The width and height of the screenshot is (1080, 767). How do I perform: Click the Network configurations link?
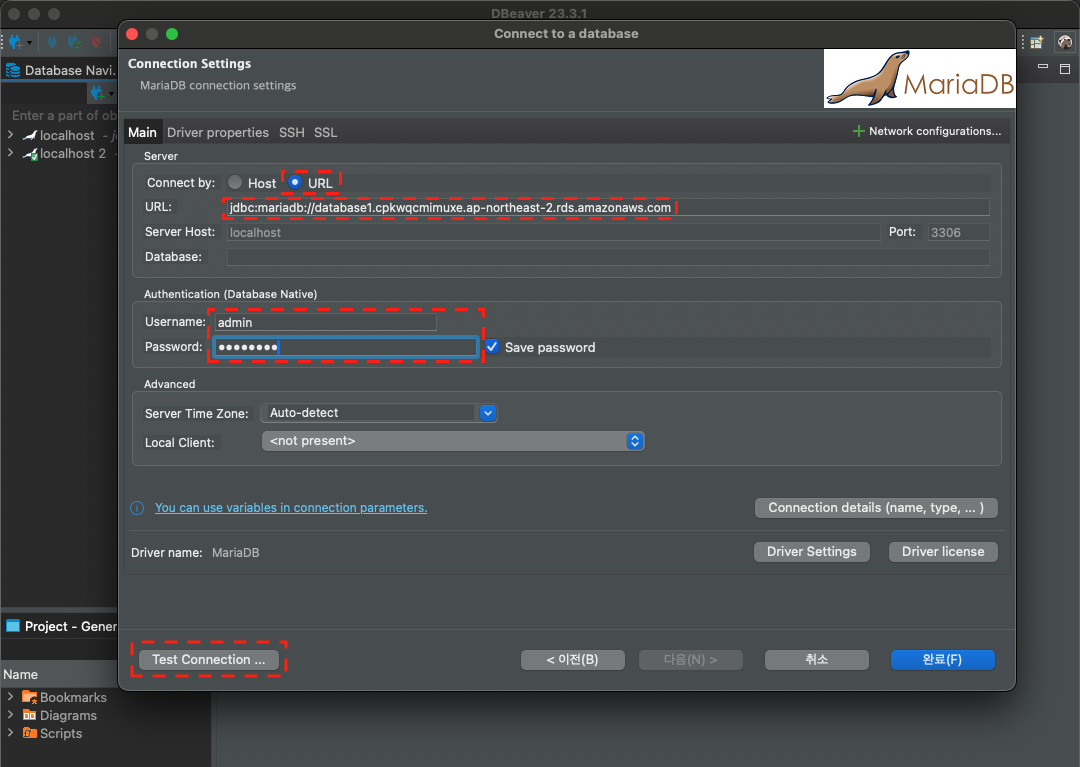click(x=935, y=131)
